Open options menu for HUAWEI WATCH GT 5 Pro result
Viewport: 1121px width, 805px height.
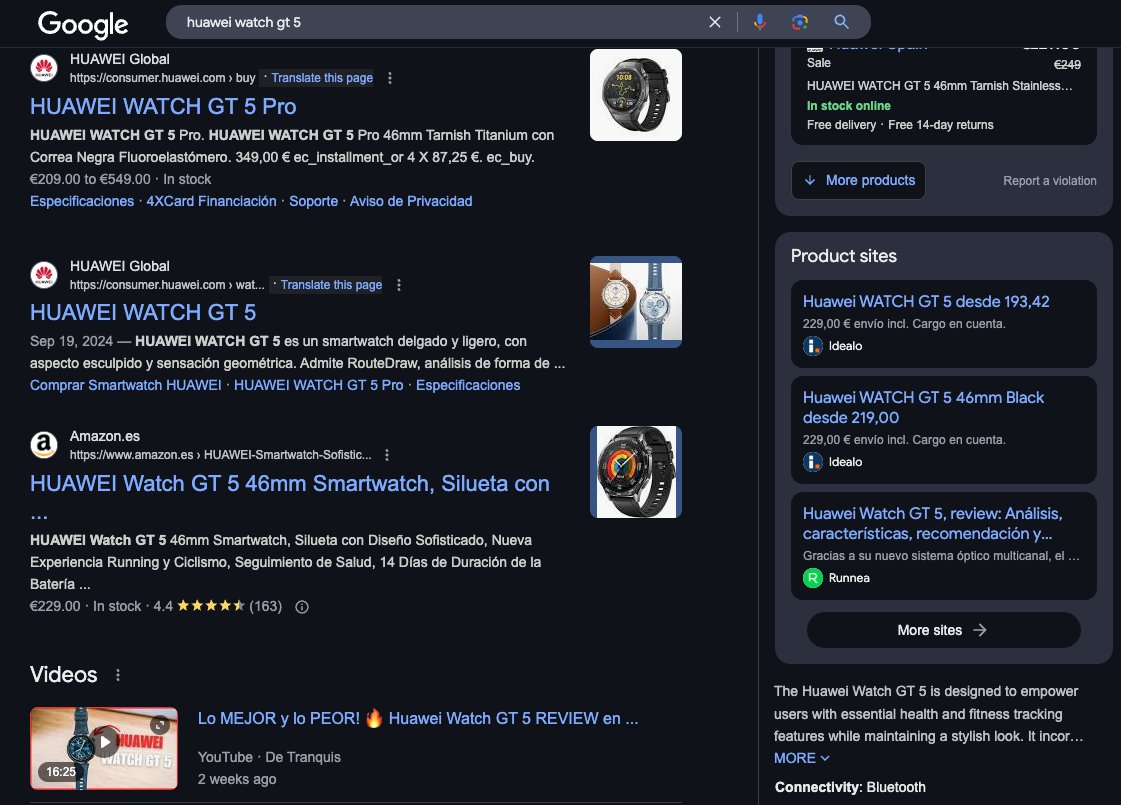tap(390, 78)
